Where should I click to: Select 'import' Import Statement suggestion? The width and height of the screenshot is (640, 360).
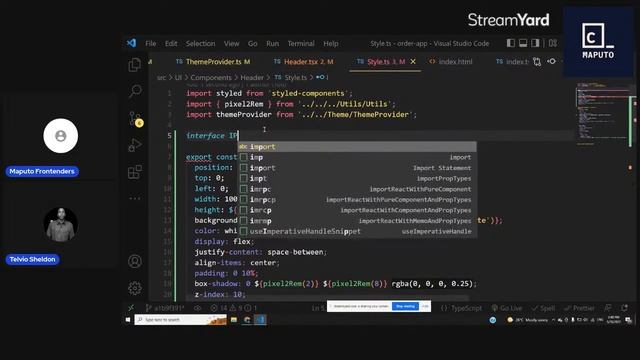[x=357, y=168]
